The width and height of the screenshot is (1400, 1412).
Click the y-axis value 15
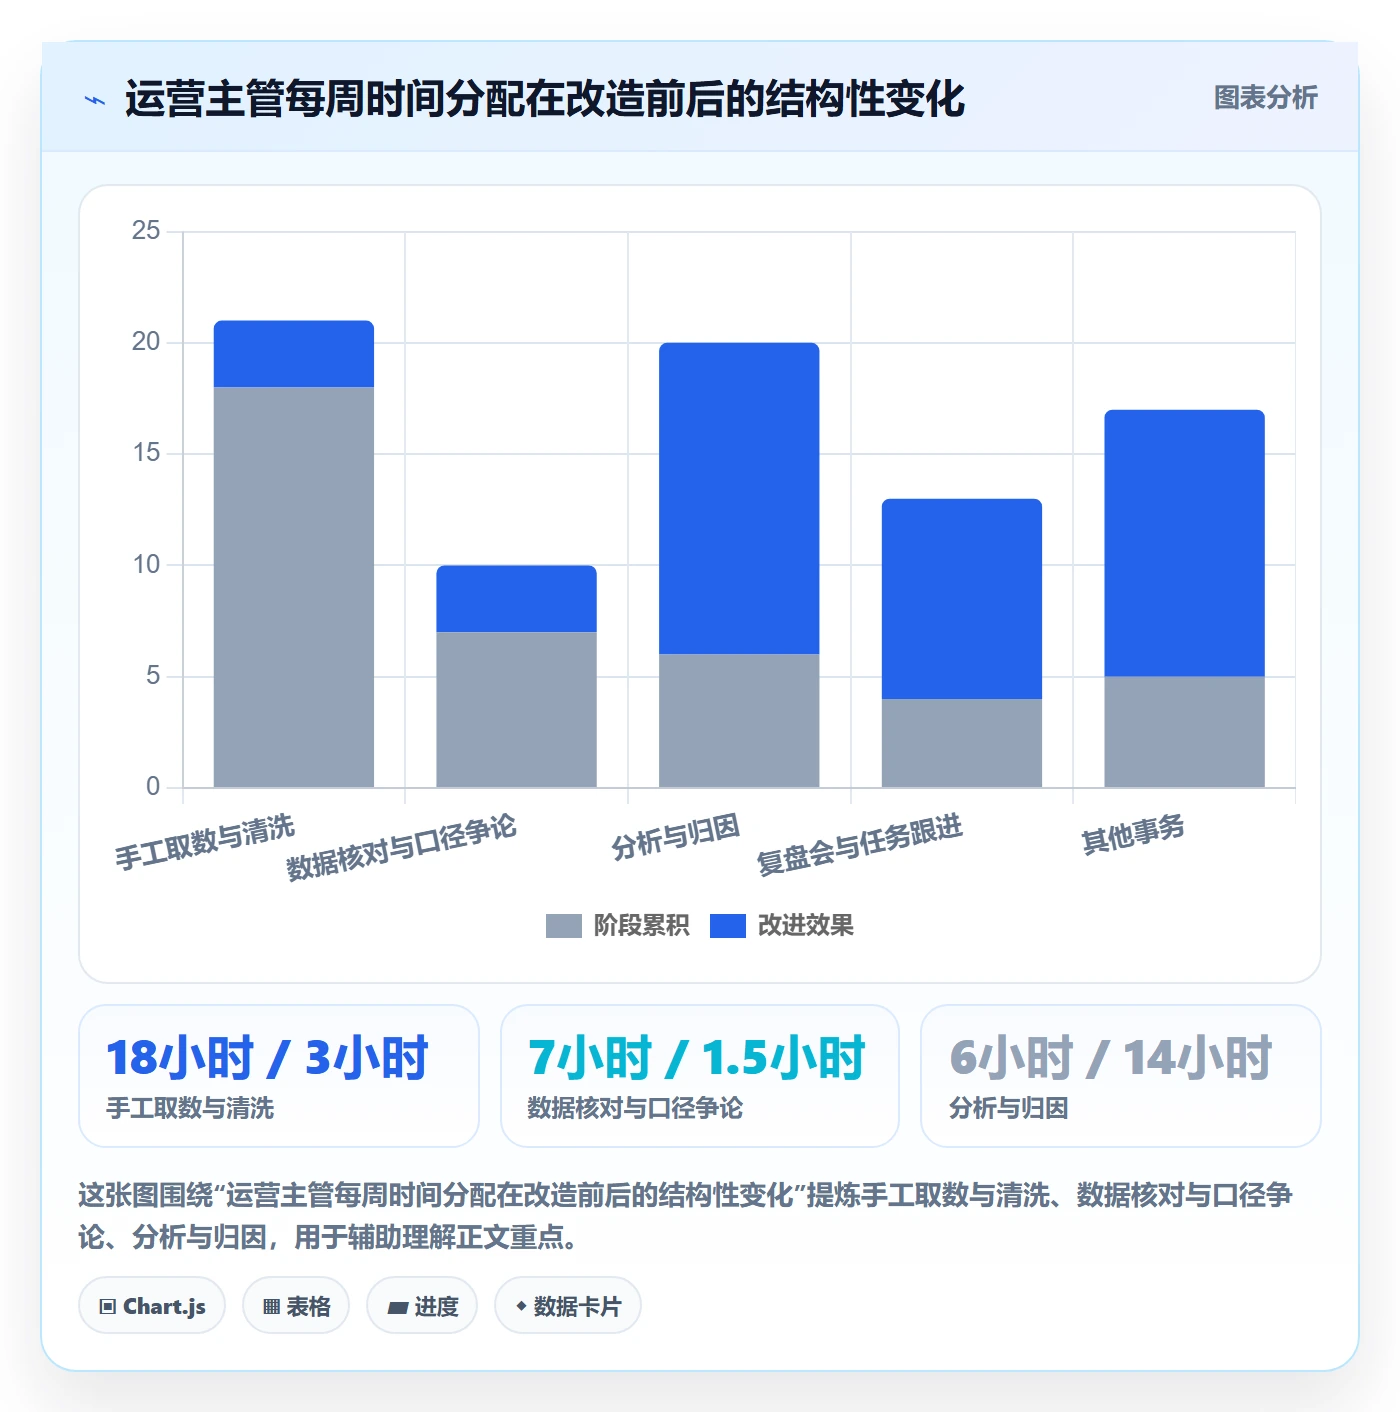point(146,453)
